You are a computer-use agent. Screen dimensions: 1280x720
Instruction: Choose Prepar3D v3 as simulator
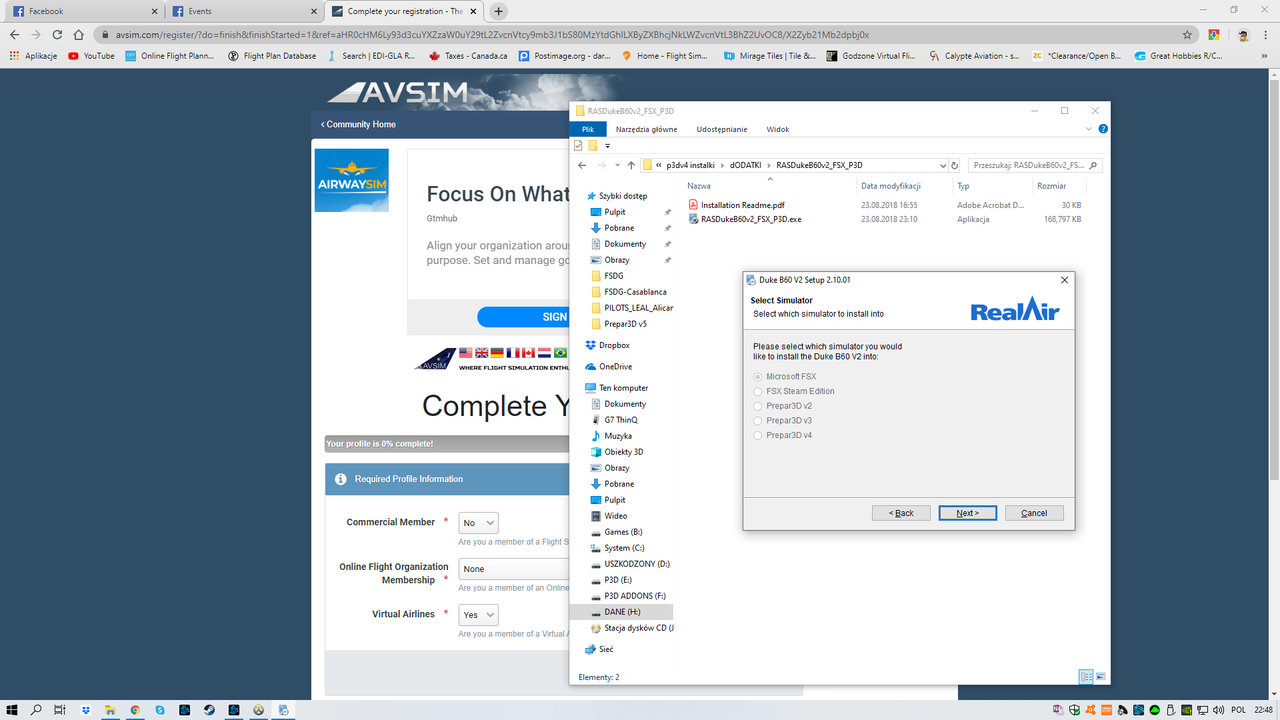pyautogui.click(x=758, y=421)
